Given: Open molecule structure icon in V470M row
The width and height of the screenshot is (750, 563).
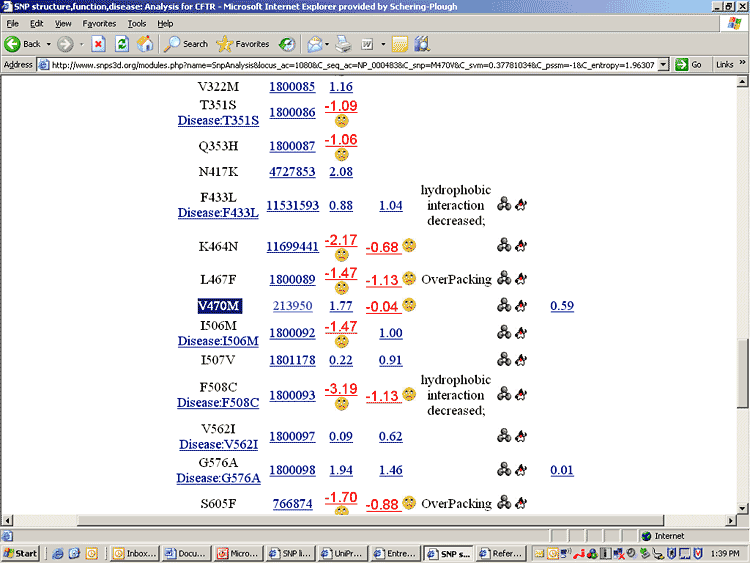Looking at the screenshot, I should pyautogui.click(x=504, y=305).
